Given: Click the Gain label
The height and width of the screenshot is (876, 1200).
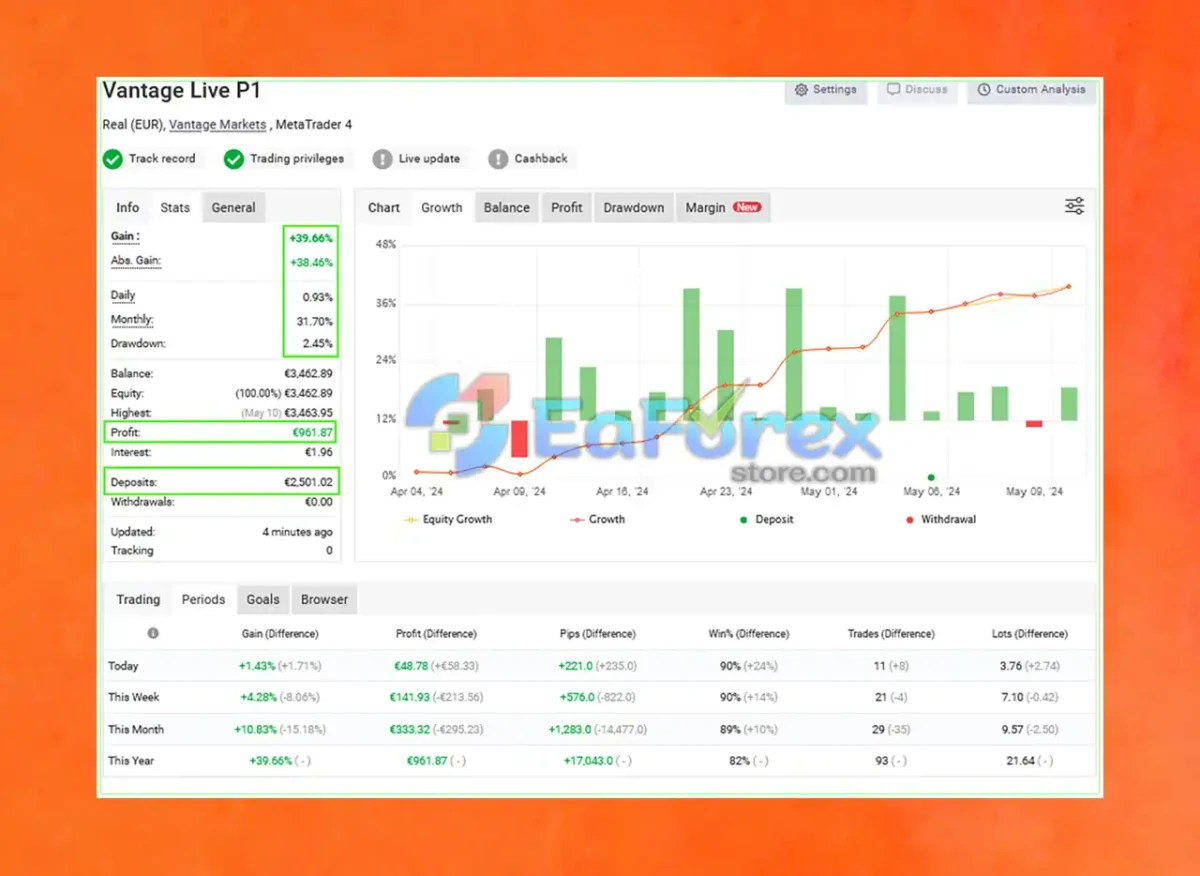Looking at the screenshot, I should [x=124, y=237].
